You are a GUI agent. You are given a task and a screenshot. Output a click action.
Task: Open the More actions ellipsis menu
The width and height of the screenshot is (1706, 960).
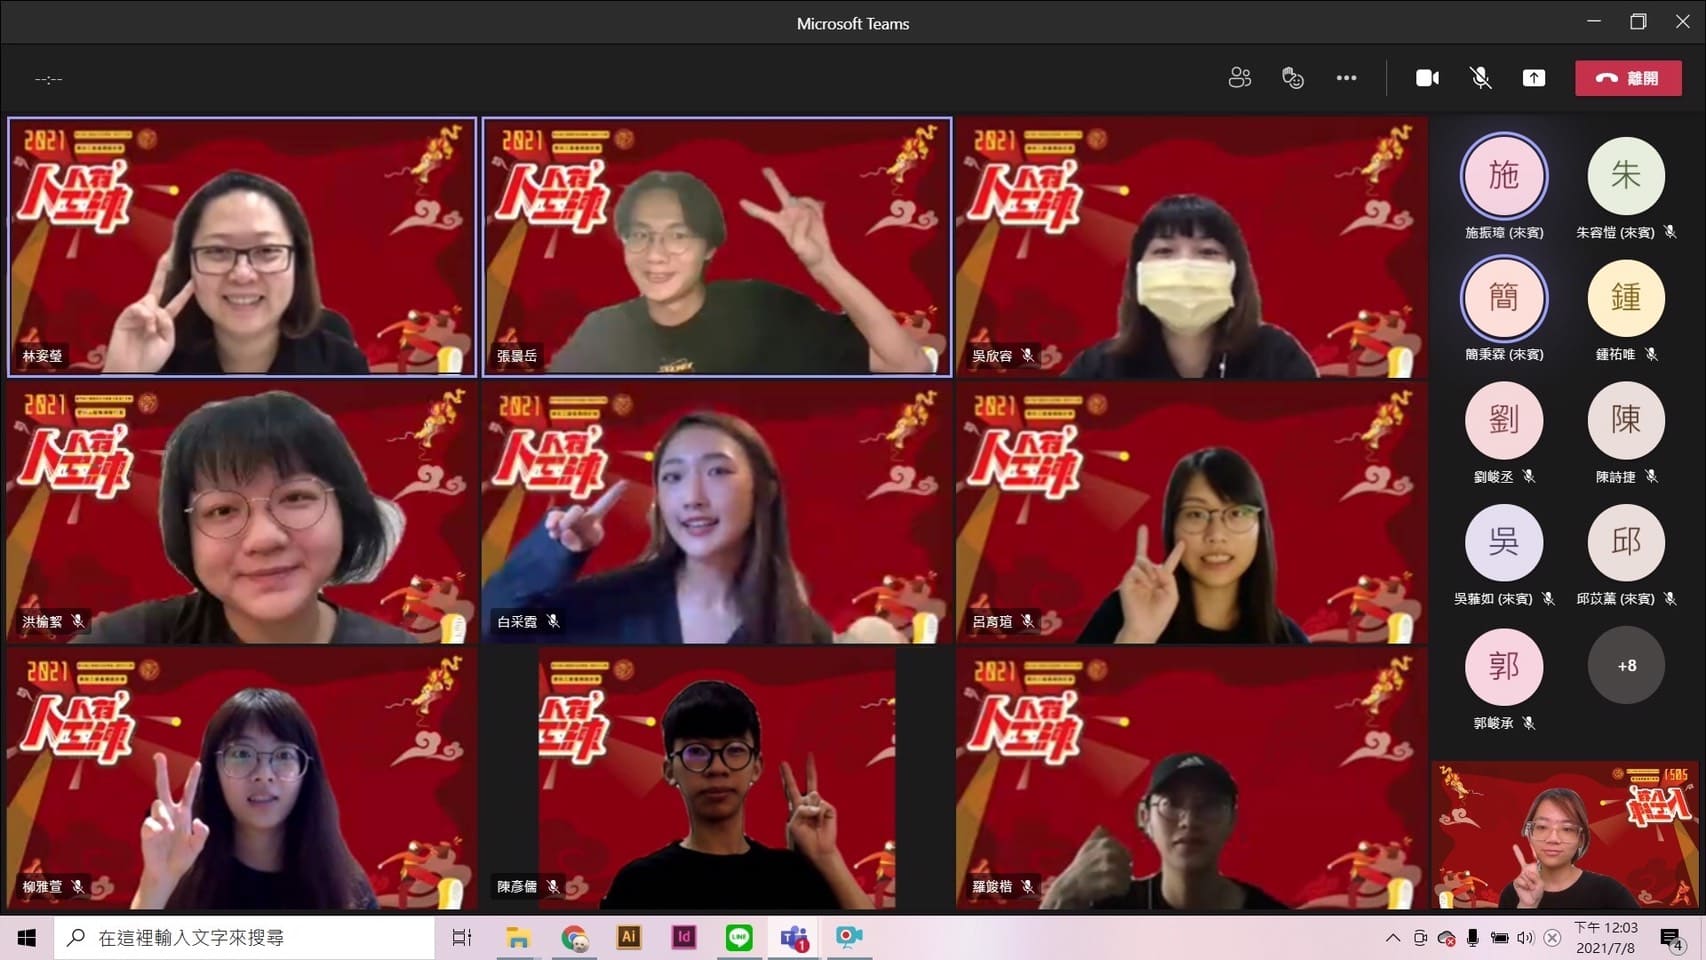click(1346, 78)
